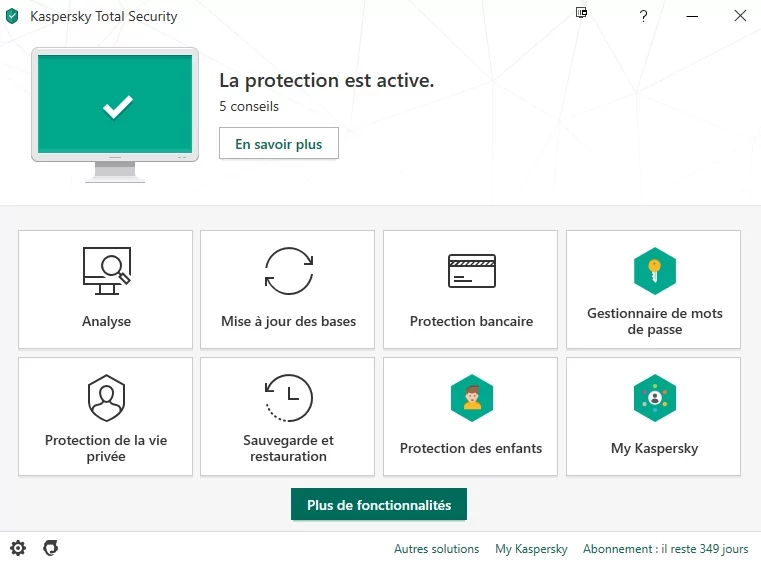
Task: Open Sauvegarde et restauration tile
Action: coord(287,416)
